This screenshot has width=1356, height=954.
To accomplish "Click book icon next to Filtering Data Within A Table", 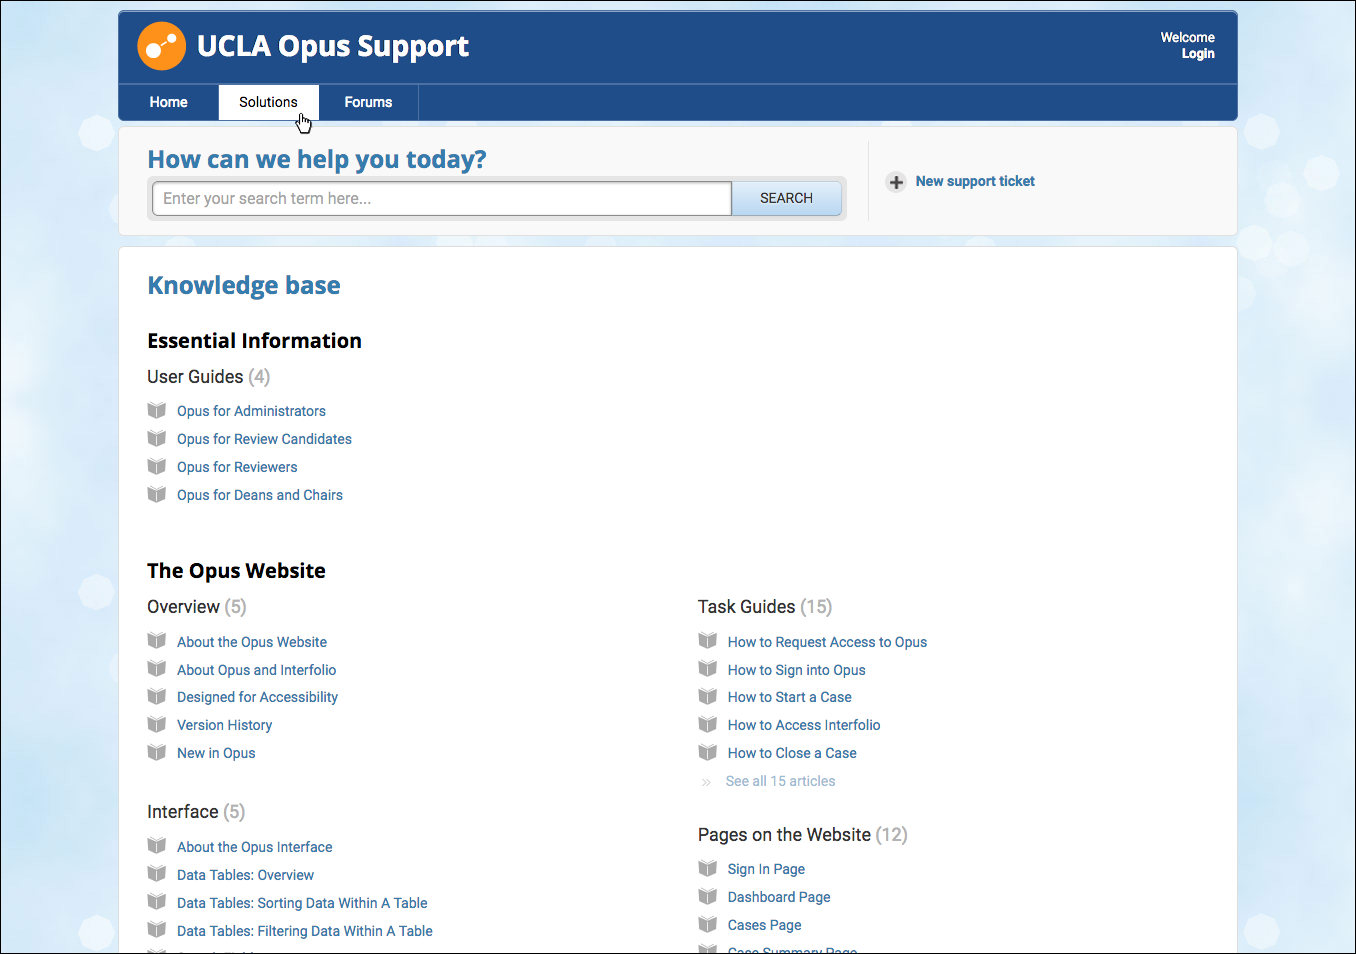I will pyautogui.click(x=157, y=930).
